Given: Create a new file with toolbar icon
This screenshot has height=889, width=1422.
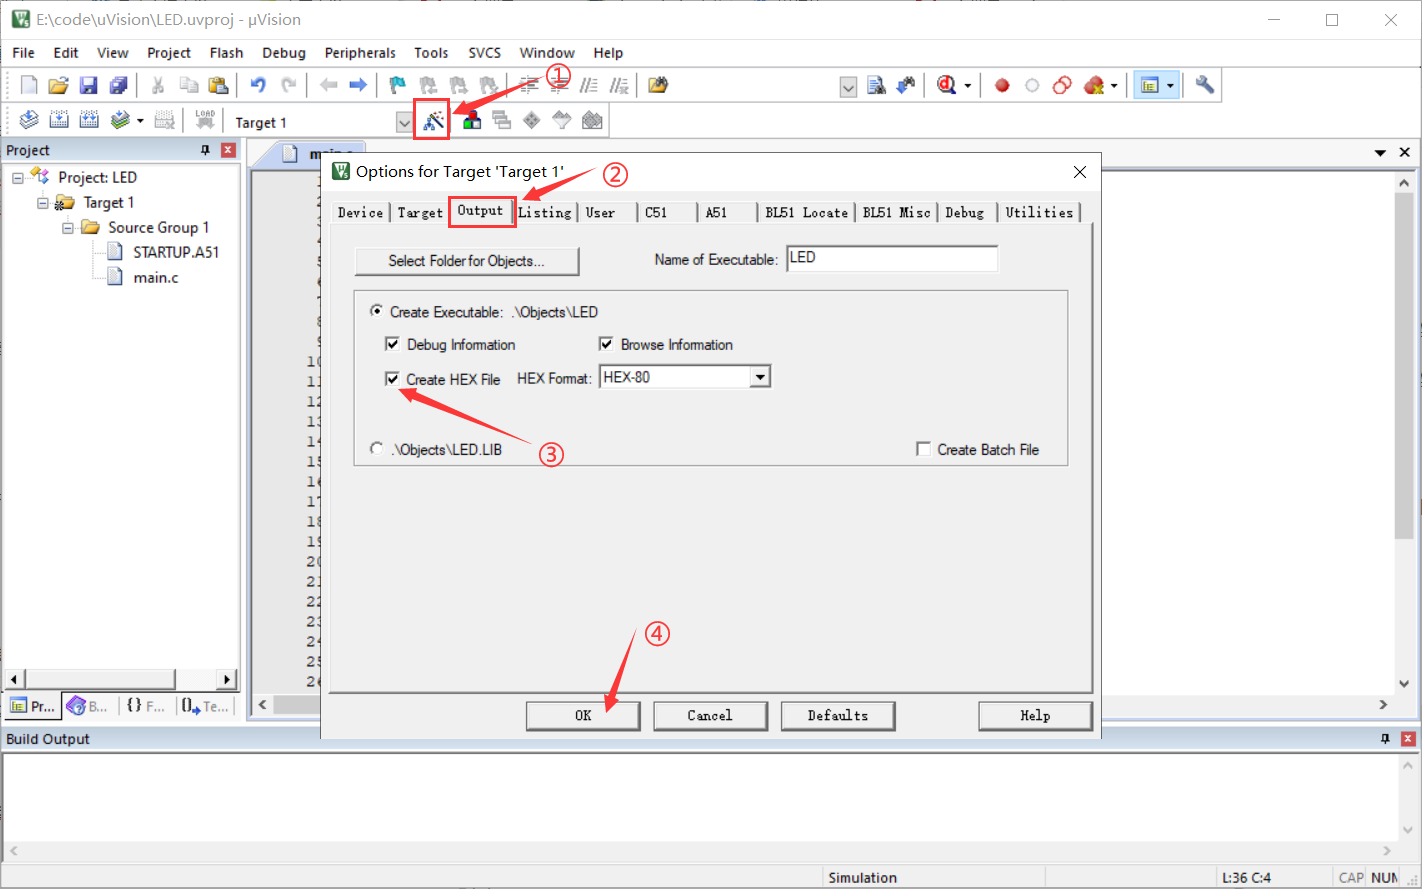Looking at the screenshot, I should 29,85.
